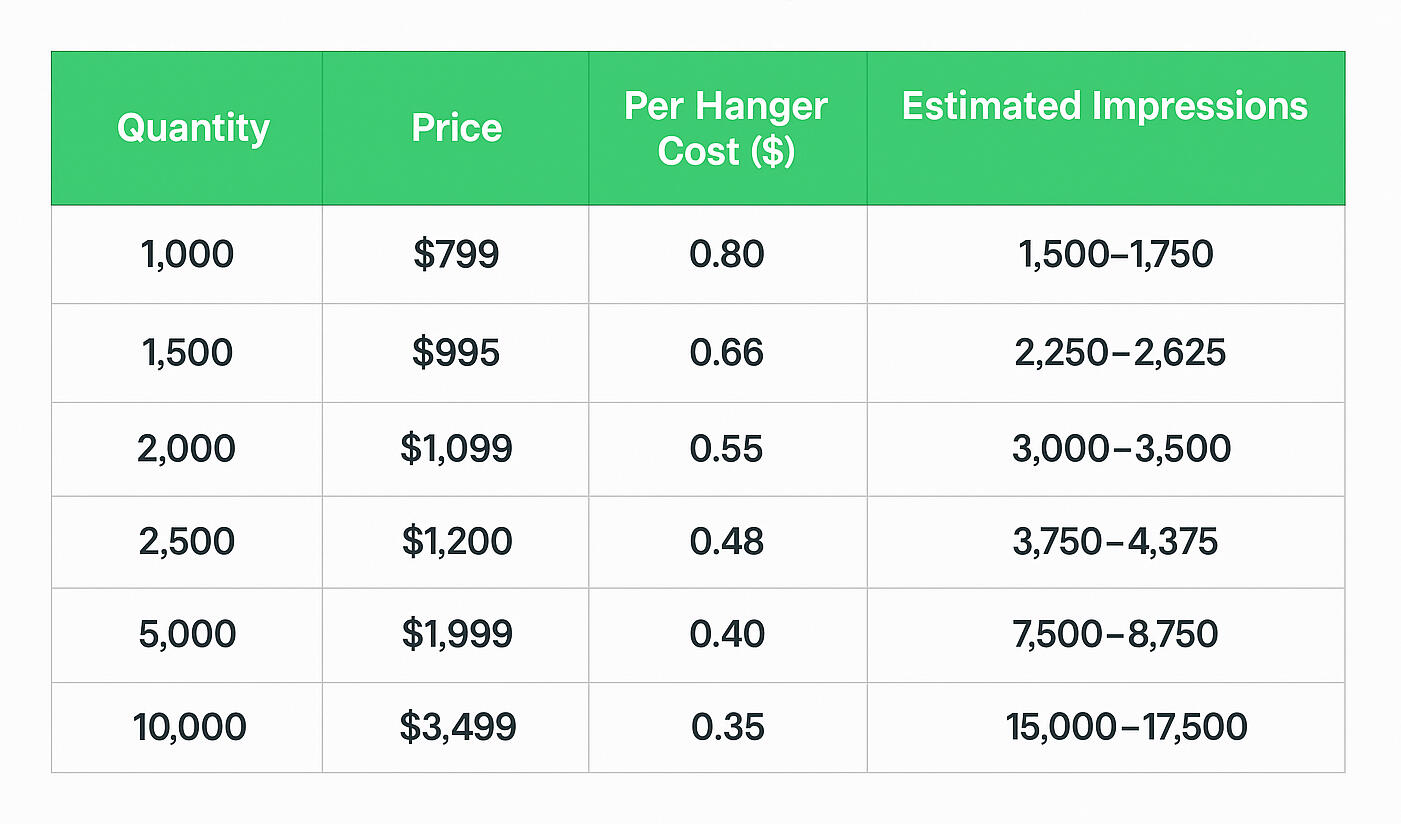Click the Price column header

pos(456,128)
